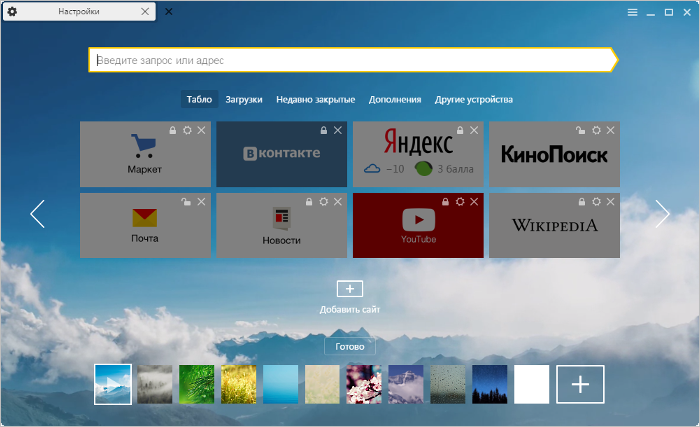Choose the animated mountain sky background thumbnail
Viewport: 700px width, 427px height.
113,384
